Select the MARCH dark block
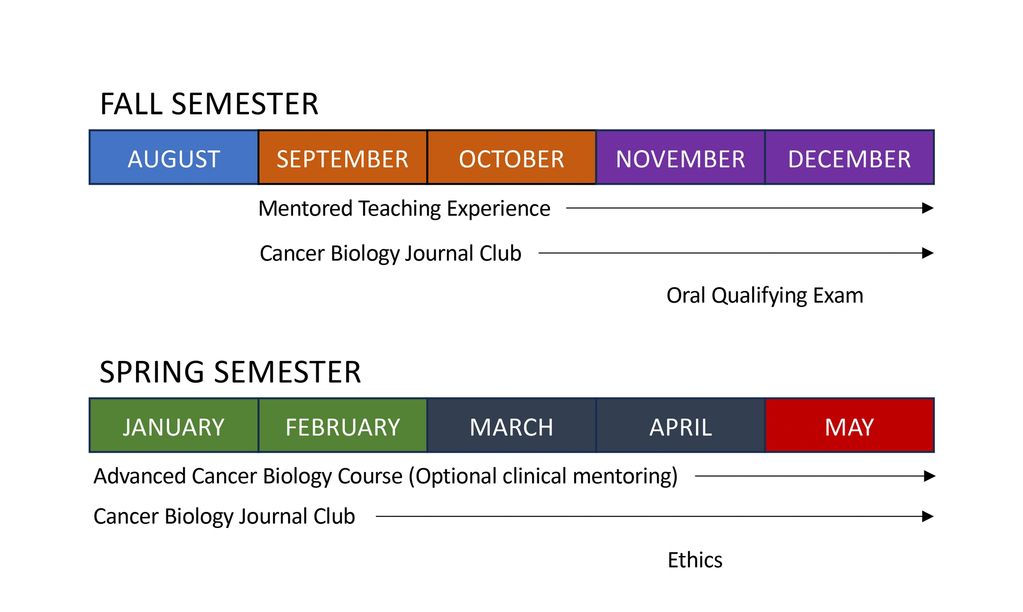 (511, 426)
